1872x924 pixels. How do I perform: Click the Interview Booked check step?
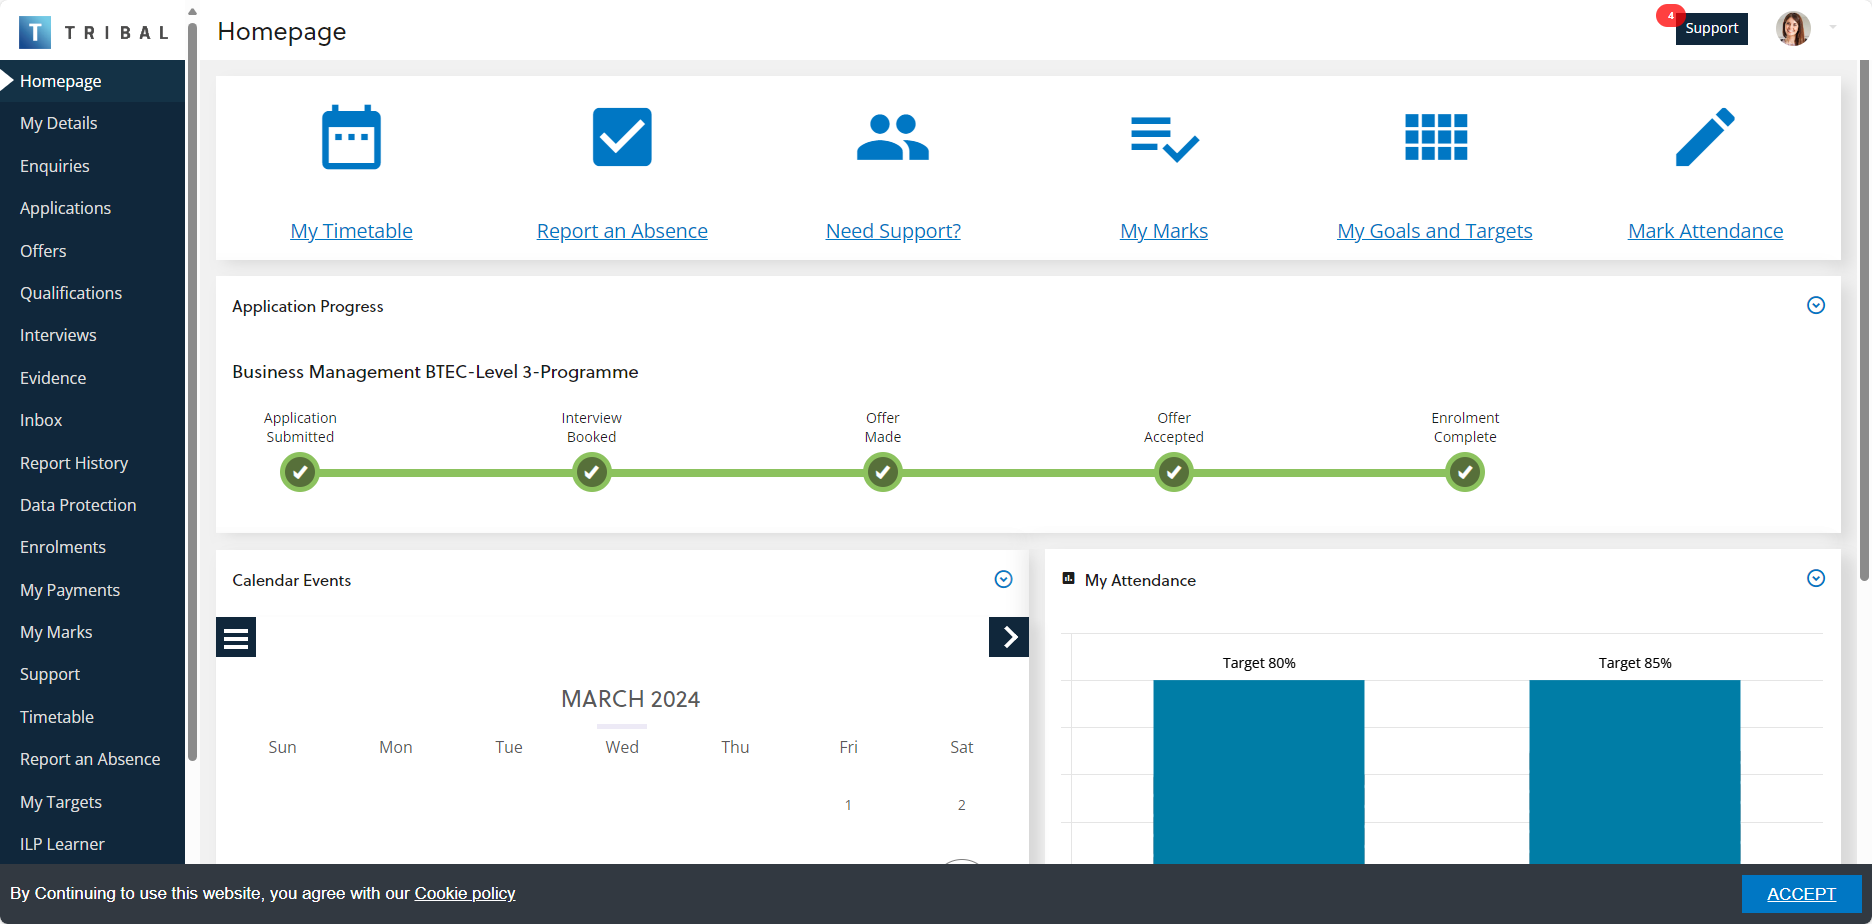592,472
